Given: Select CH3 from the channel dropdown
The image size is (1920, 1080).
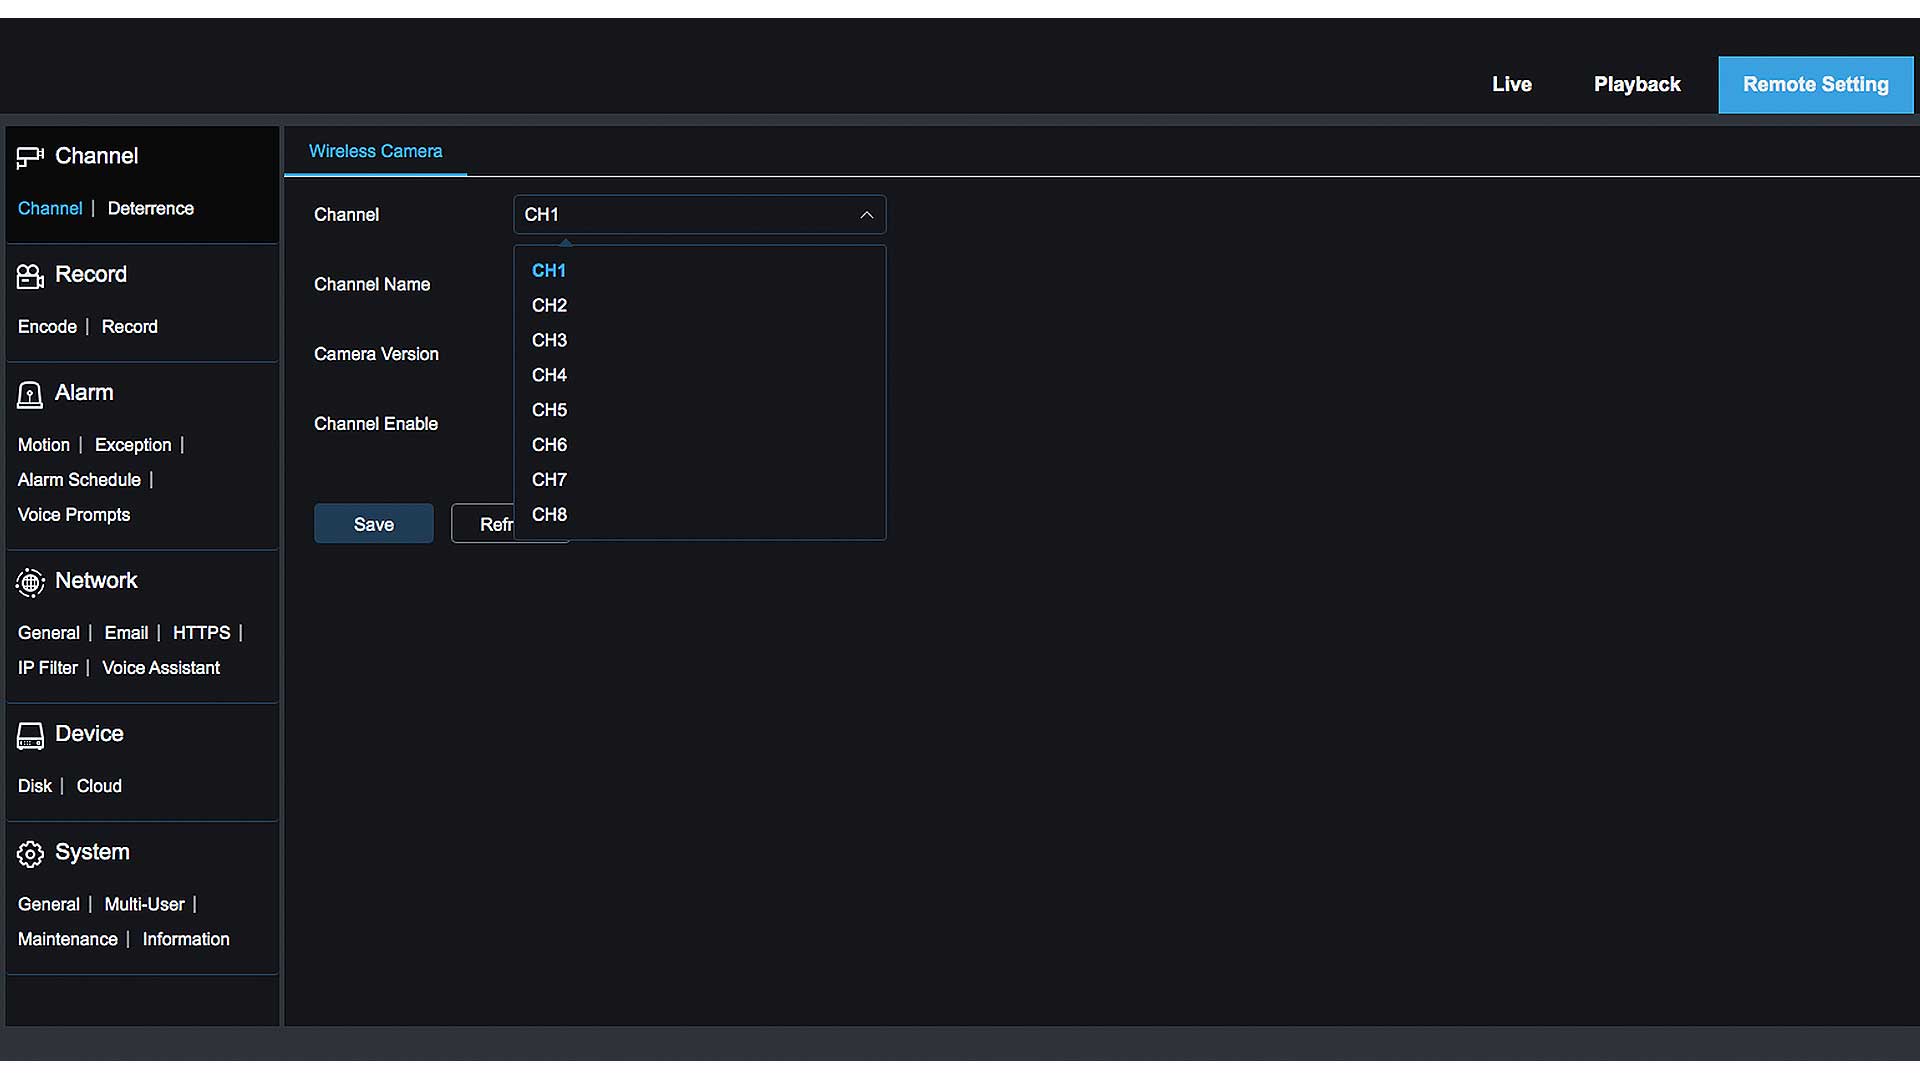Looking at the screenshot, I should pos(549,340).
